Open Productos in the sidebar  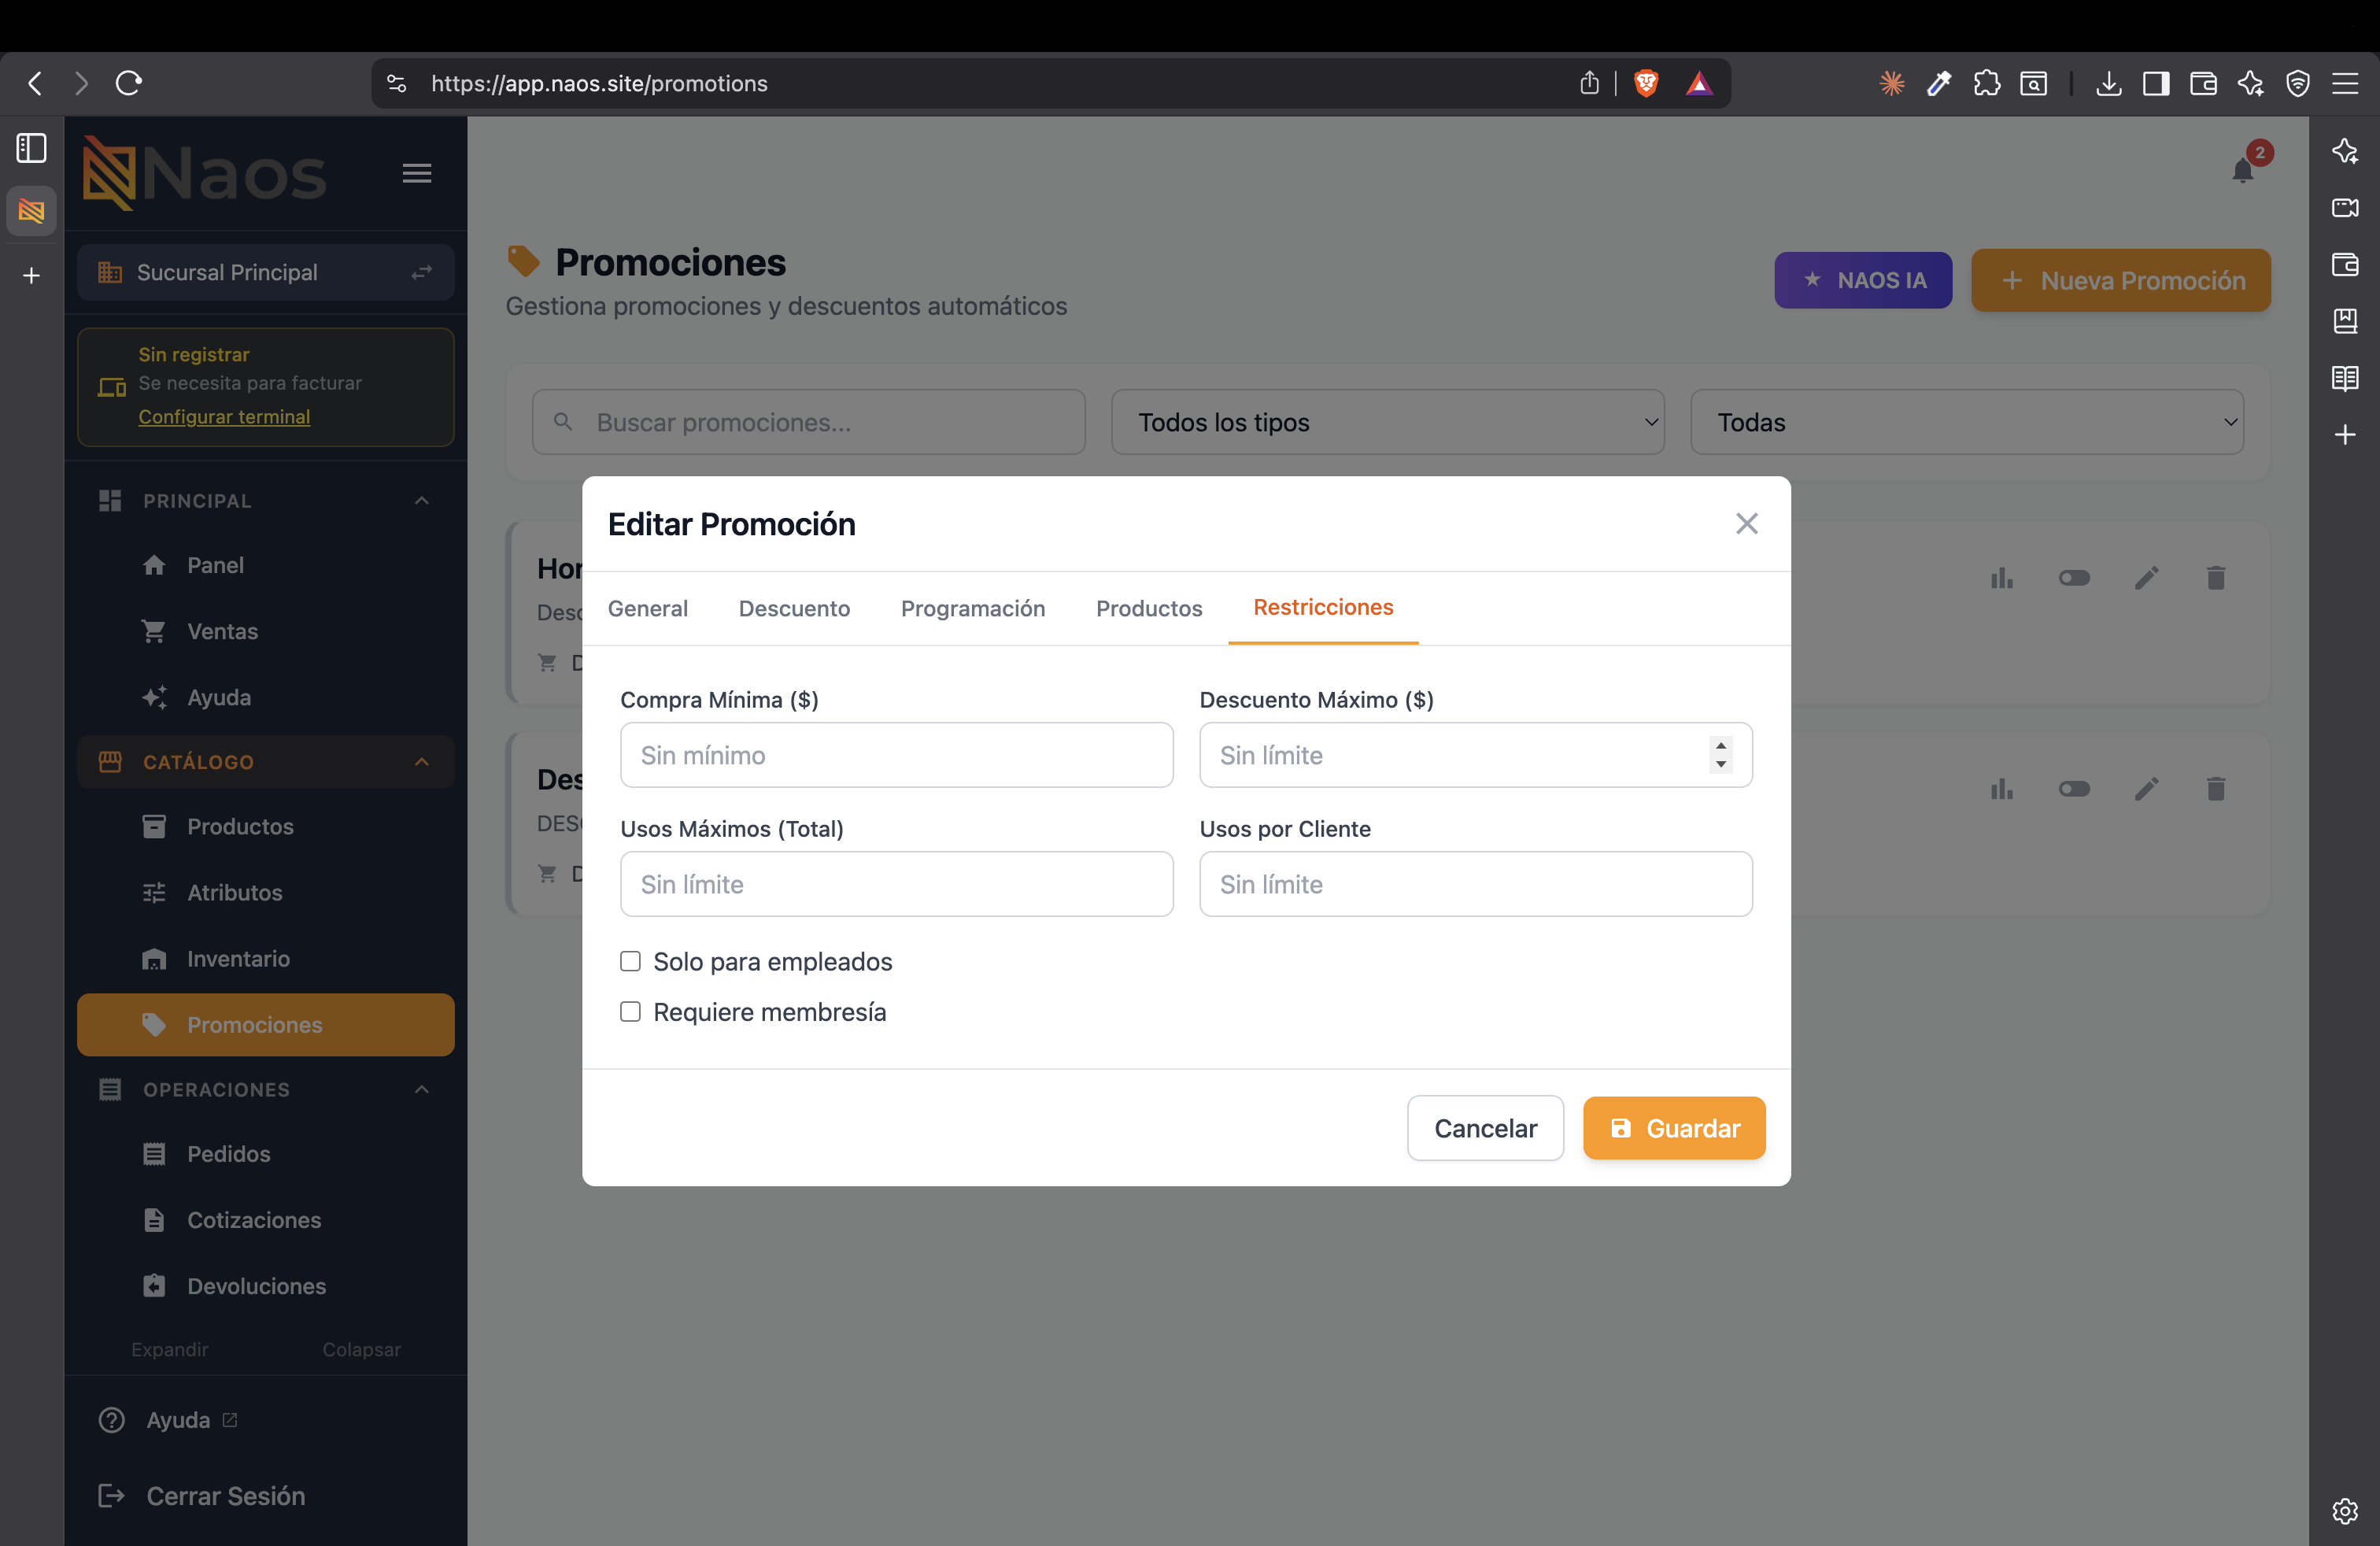(x=265, y=826)
